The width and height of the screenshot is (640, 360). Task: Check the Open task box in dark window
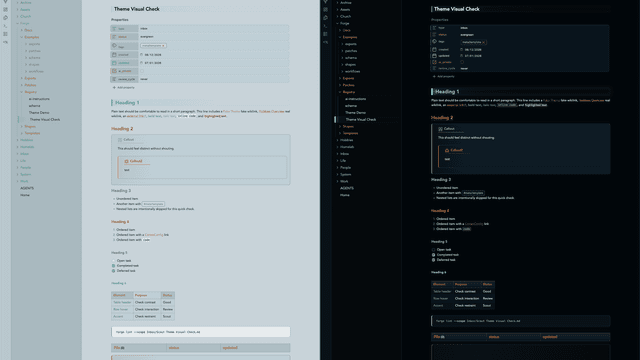pos(433,249)
